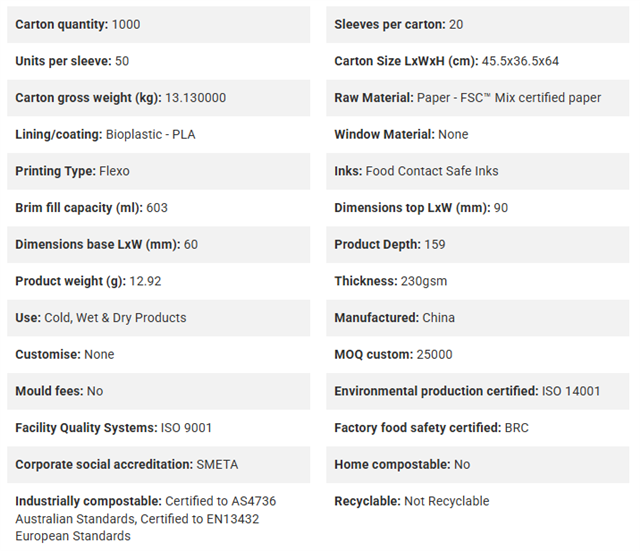Click the Printing Type Flexo row
The width and height of the screenshot is (640, 551).
[x=158, y=171]
